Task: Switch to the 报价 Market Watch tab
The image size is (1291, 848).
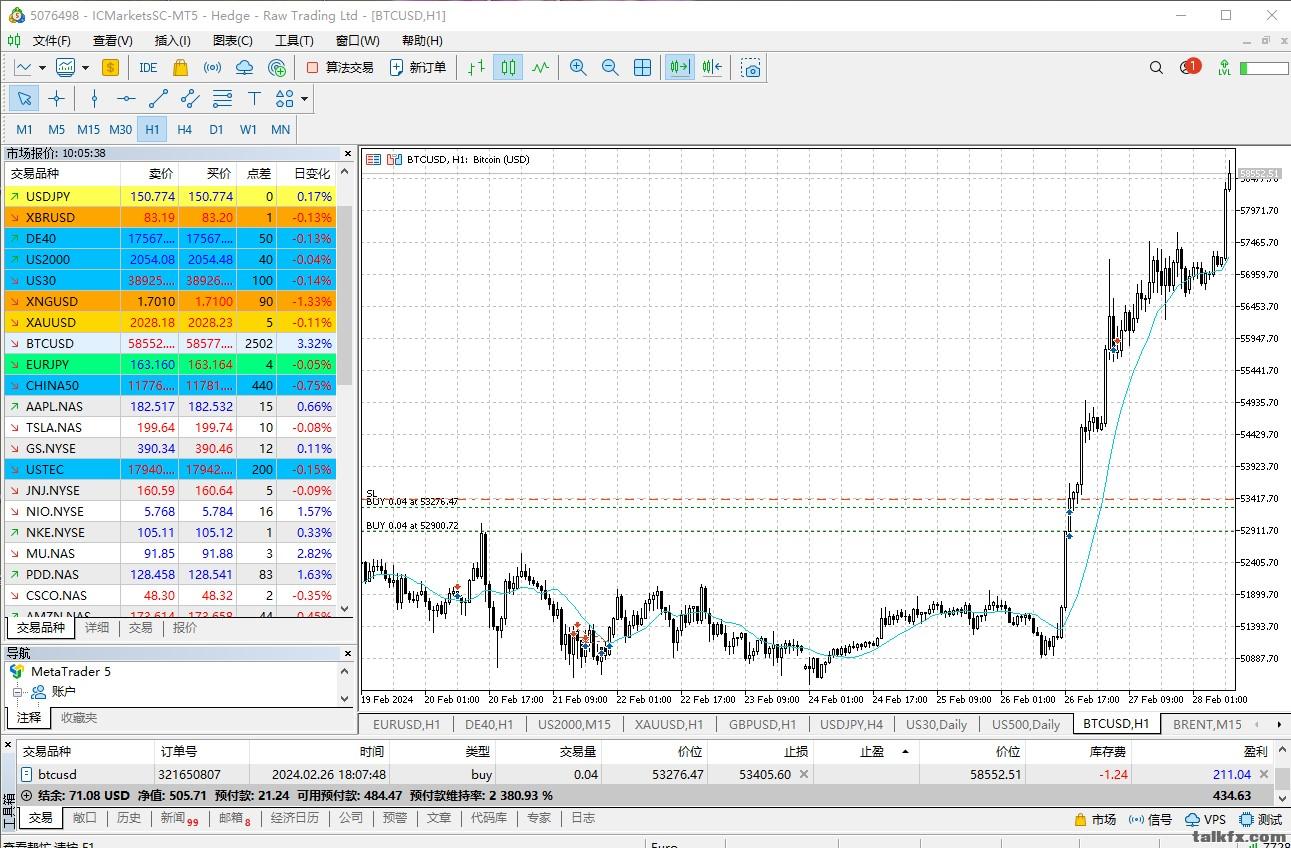Action: click(185, 628)
